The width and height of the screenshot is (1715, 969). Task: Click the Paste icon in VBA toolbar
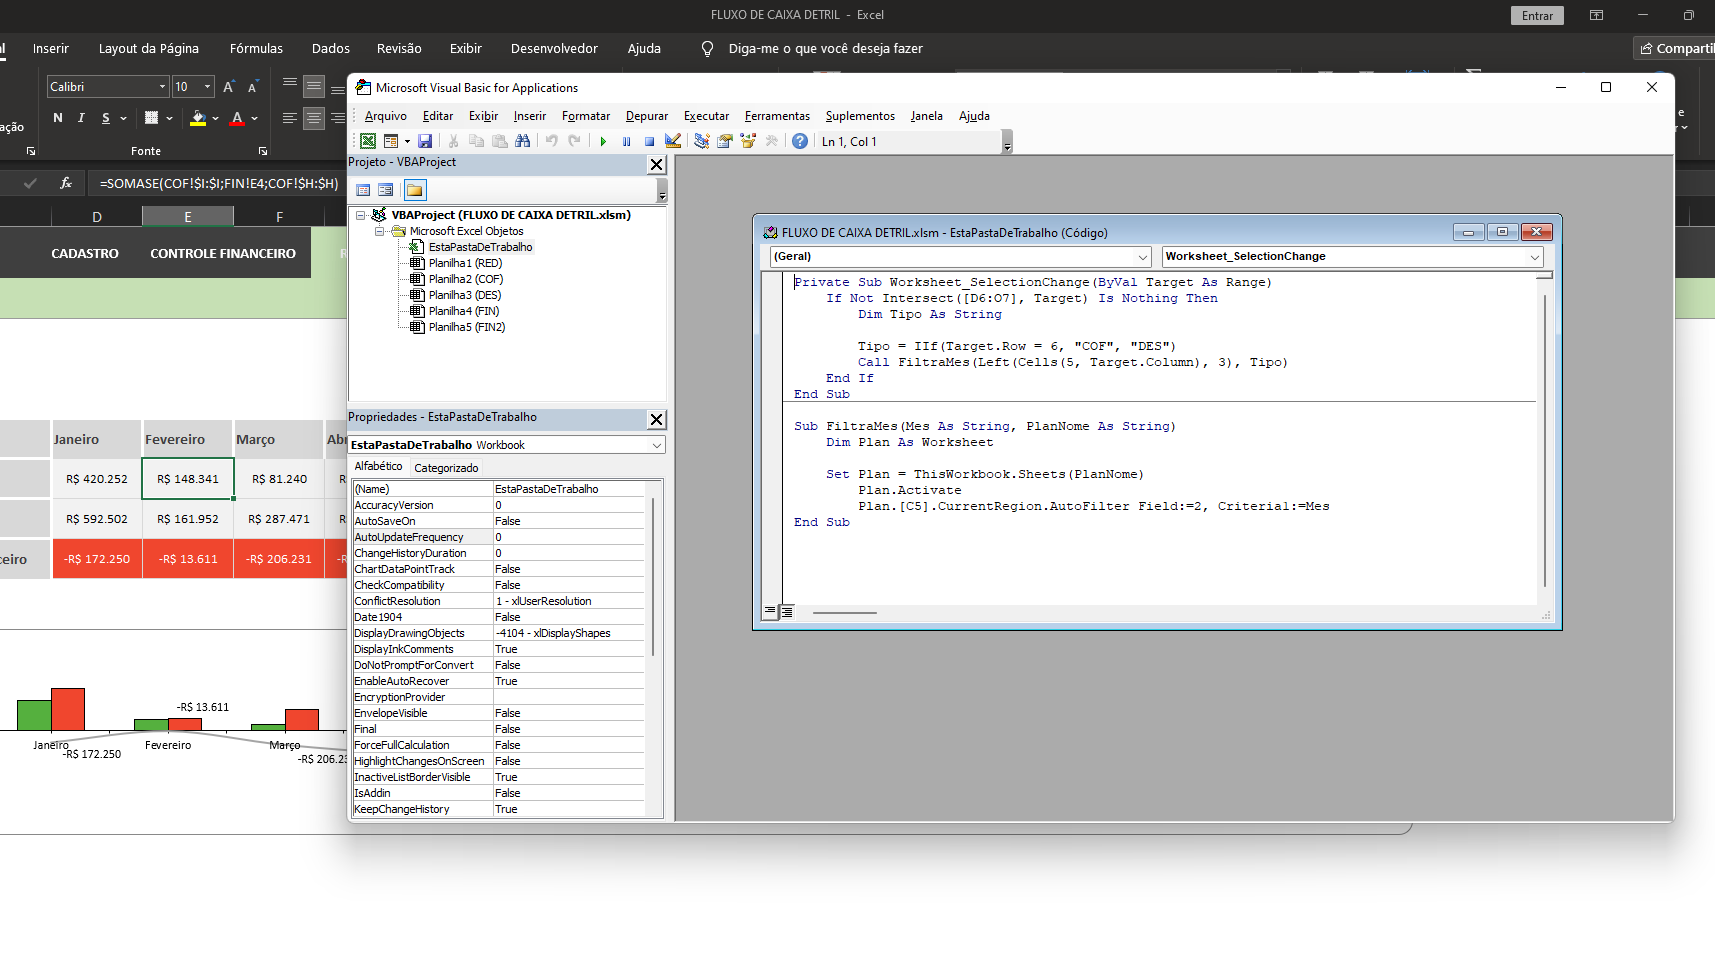[500, 141]
